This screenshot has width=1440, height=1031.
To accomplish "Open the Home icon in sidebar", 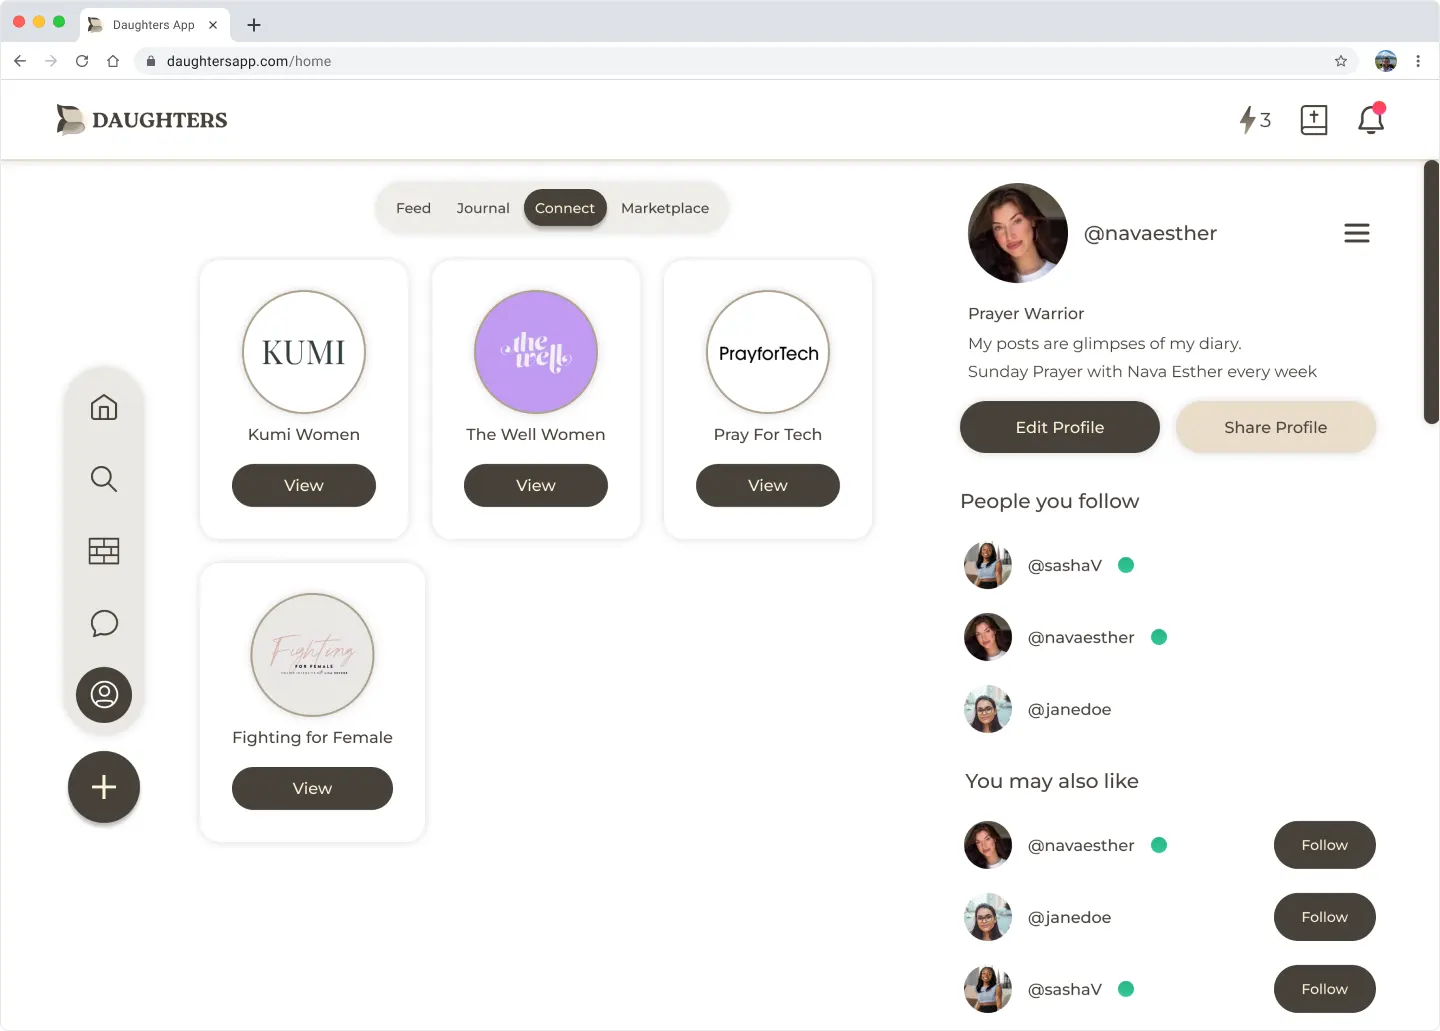I will pos(104,408).
